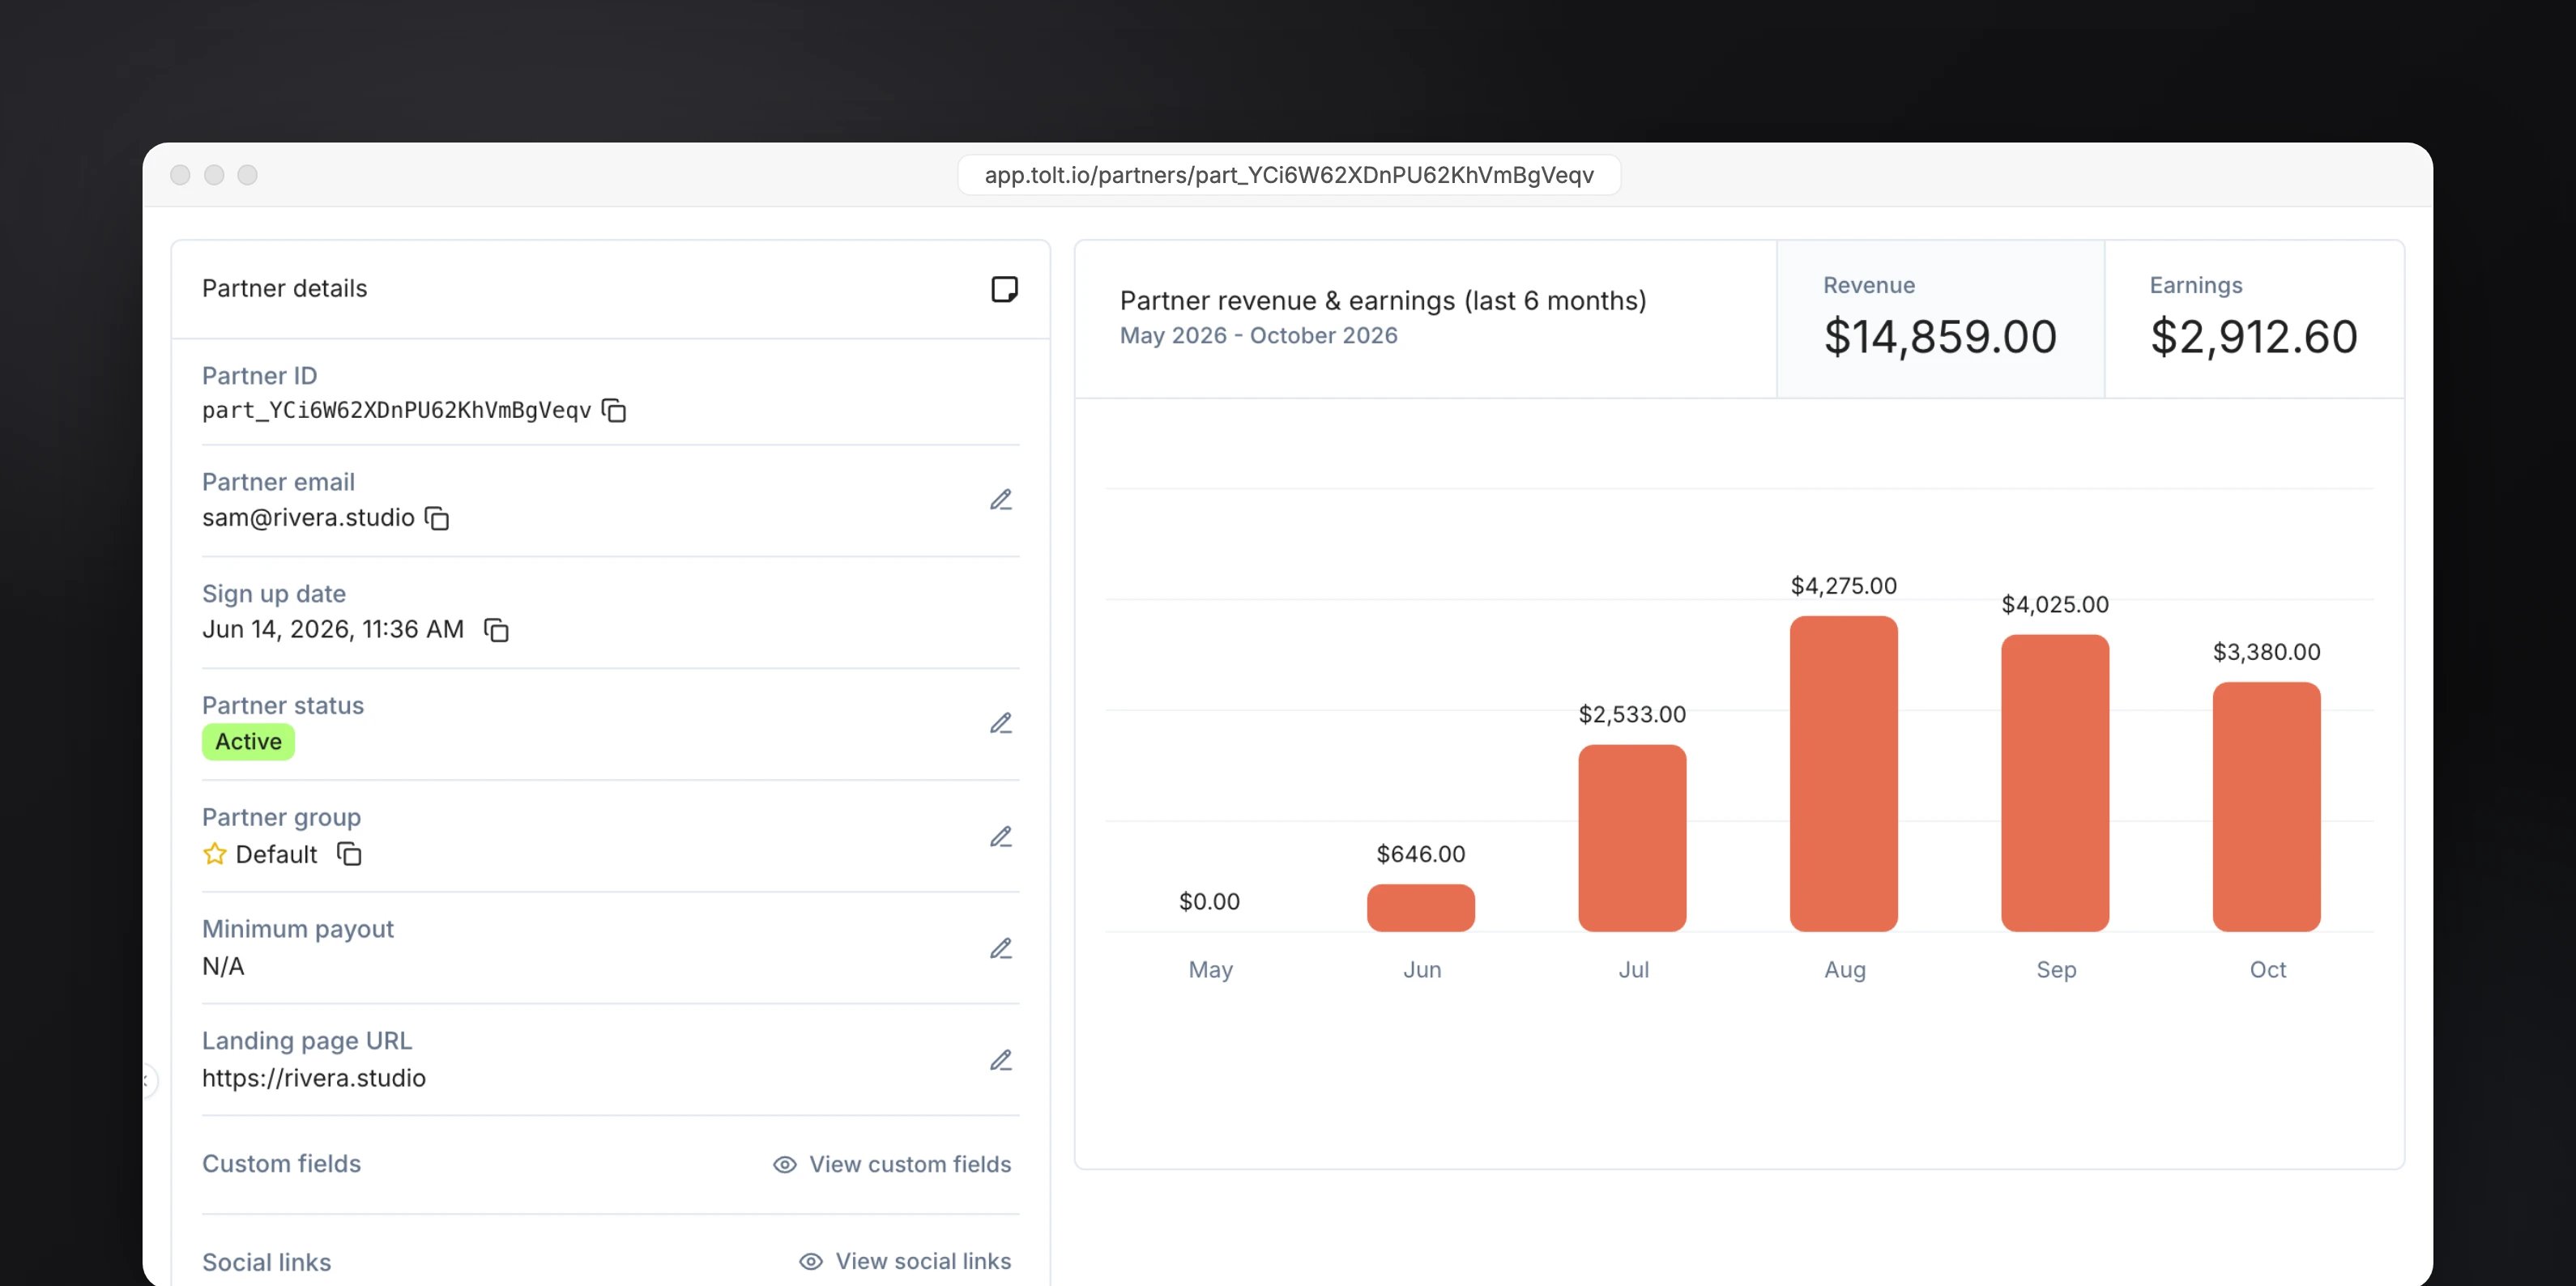Click the $4,025.00 bar label

tap(2055, 605)
